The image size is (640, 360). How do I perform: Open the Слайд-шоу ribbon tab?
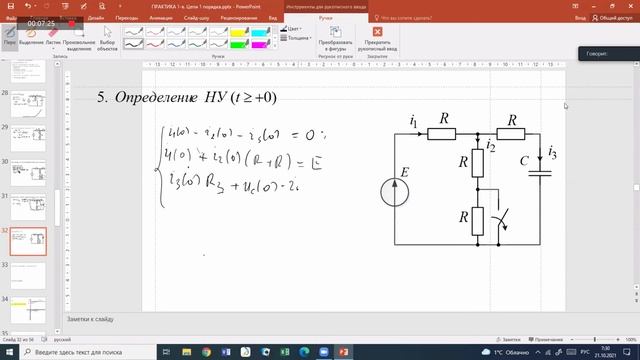(196, 18)
